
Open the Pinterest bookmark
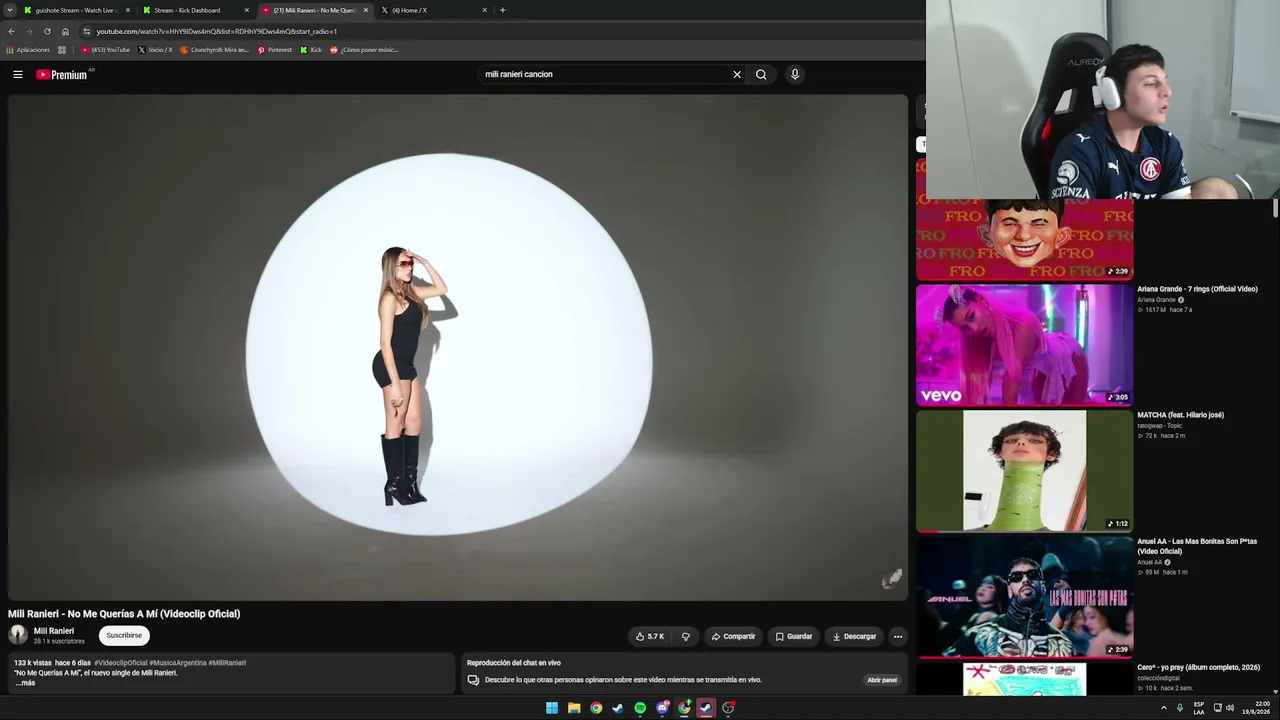coord(275,50)
